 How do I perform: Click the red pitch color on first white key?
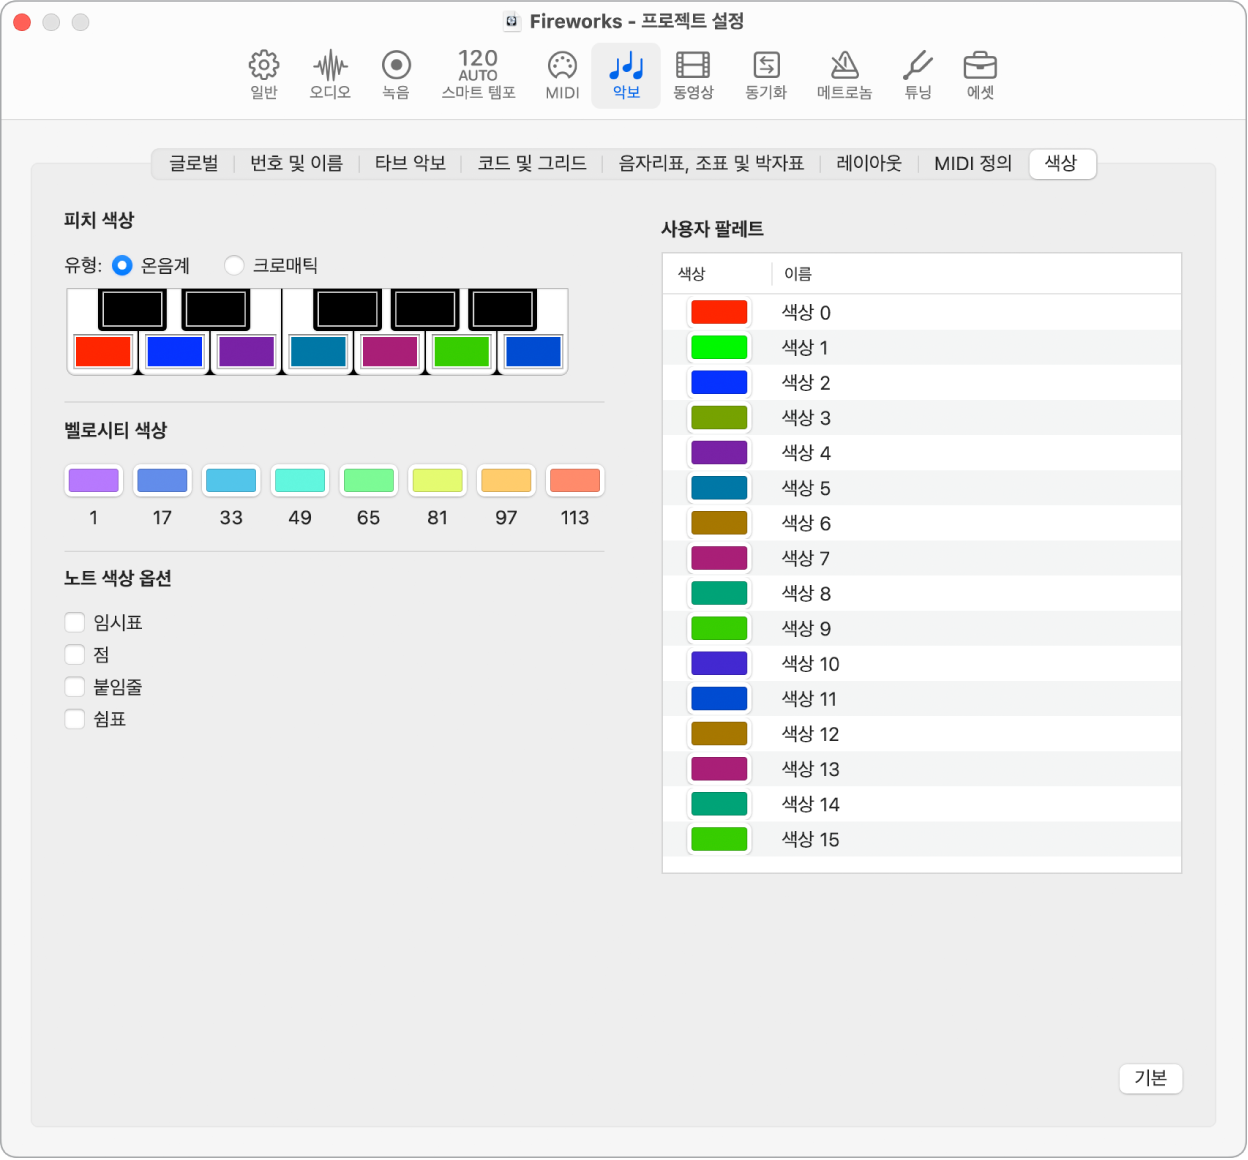(x=103, y=351)
